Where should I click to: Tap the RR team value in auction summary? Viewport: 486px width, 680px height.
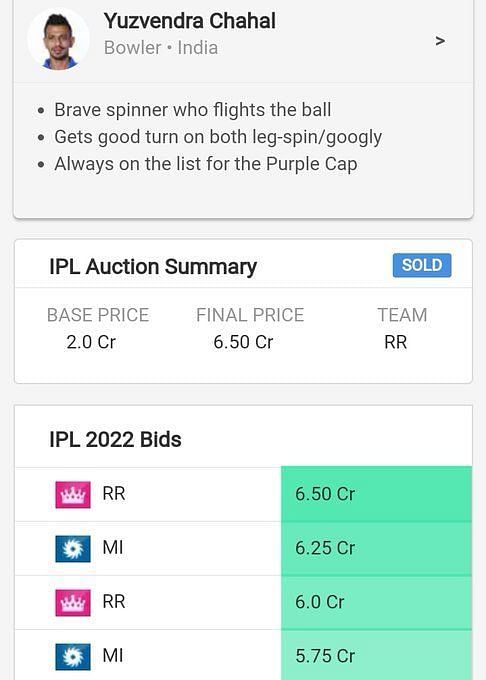pos(395,342)
